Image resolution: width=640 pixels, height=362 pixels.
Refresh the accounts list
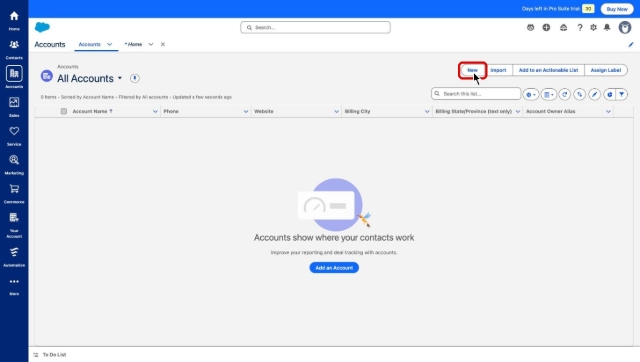pos(564,94)
